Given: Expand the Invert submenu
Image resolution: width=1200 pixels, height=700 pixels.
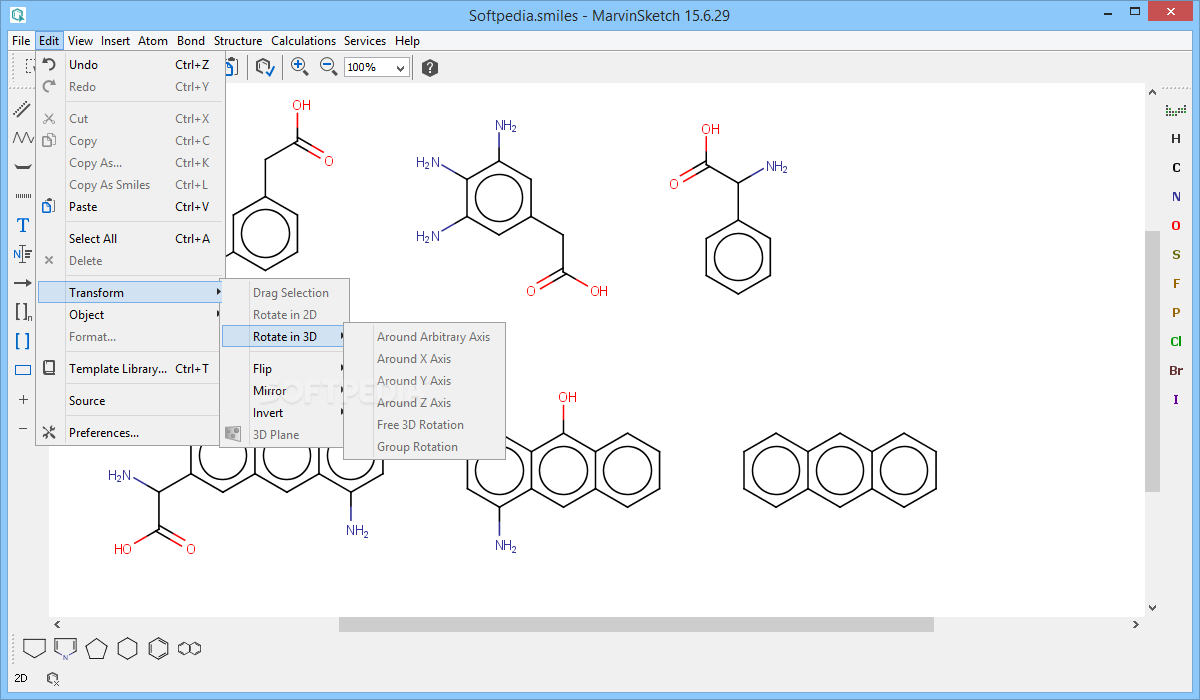Looking at the screenshot, I should click(x=284, y=413).
